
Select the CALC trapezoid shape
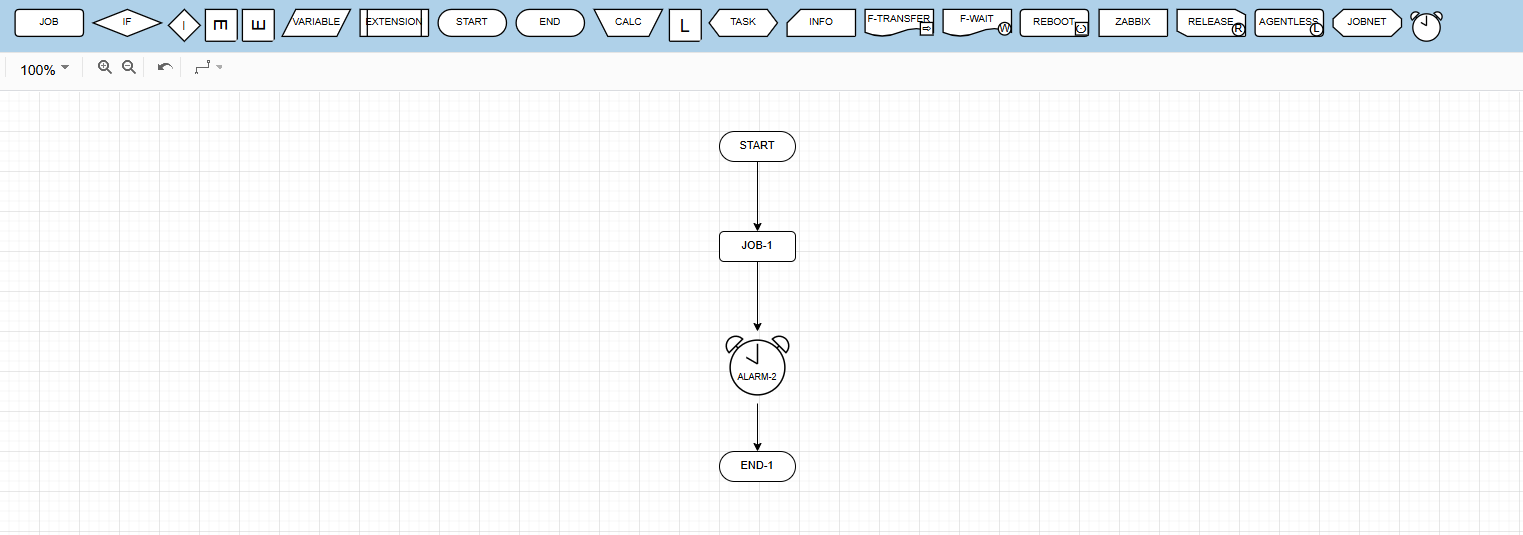628,22
